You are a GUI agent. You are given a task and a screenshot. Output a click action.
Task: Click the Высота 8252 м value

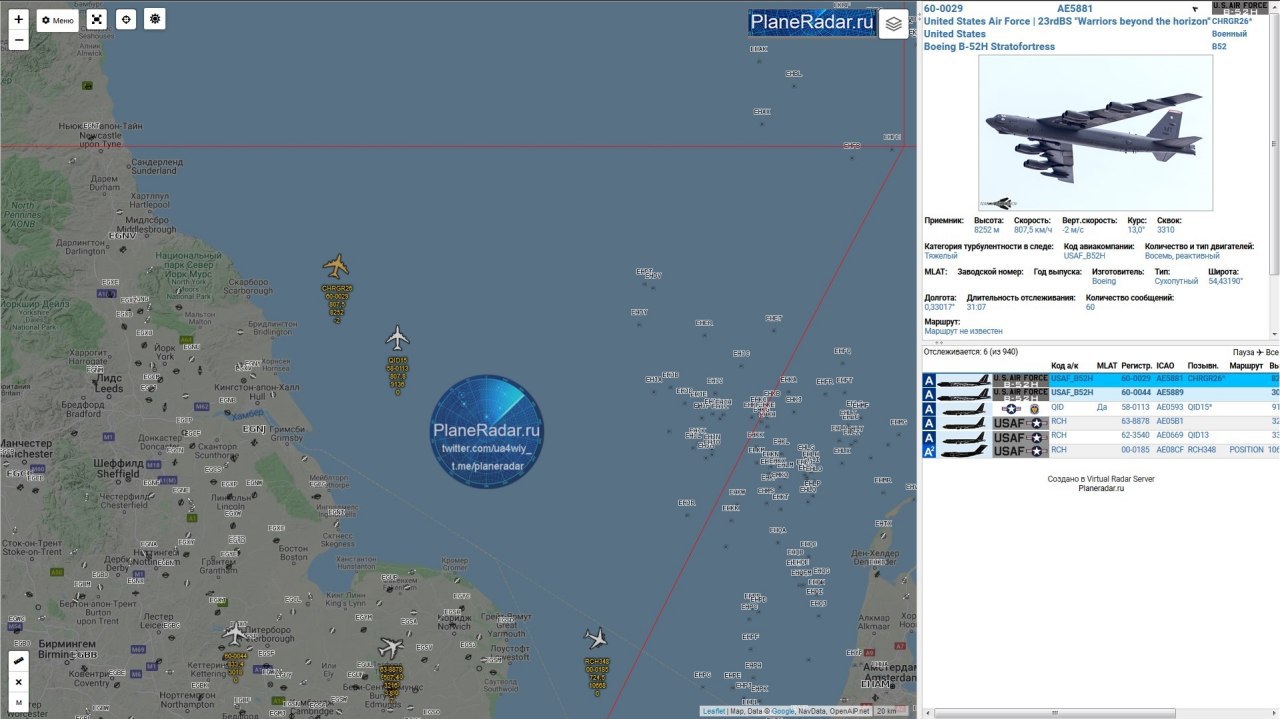pyautogui.click(x=988, y=230)
